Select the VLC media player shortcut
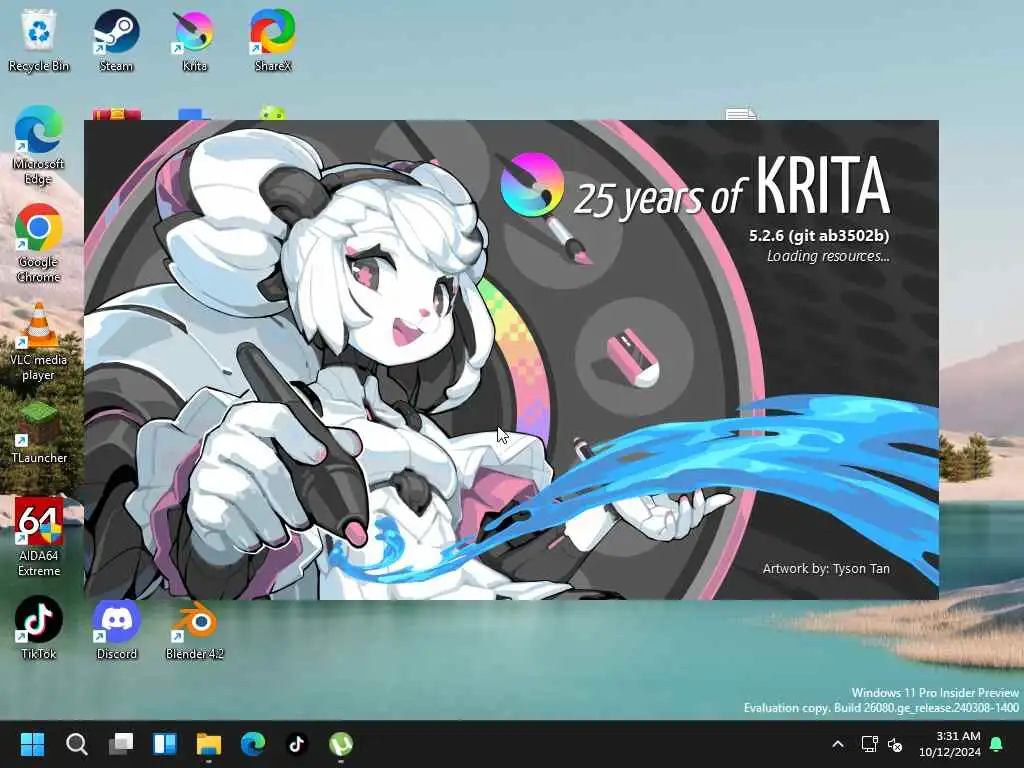 click(x=39, y=342)
